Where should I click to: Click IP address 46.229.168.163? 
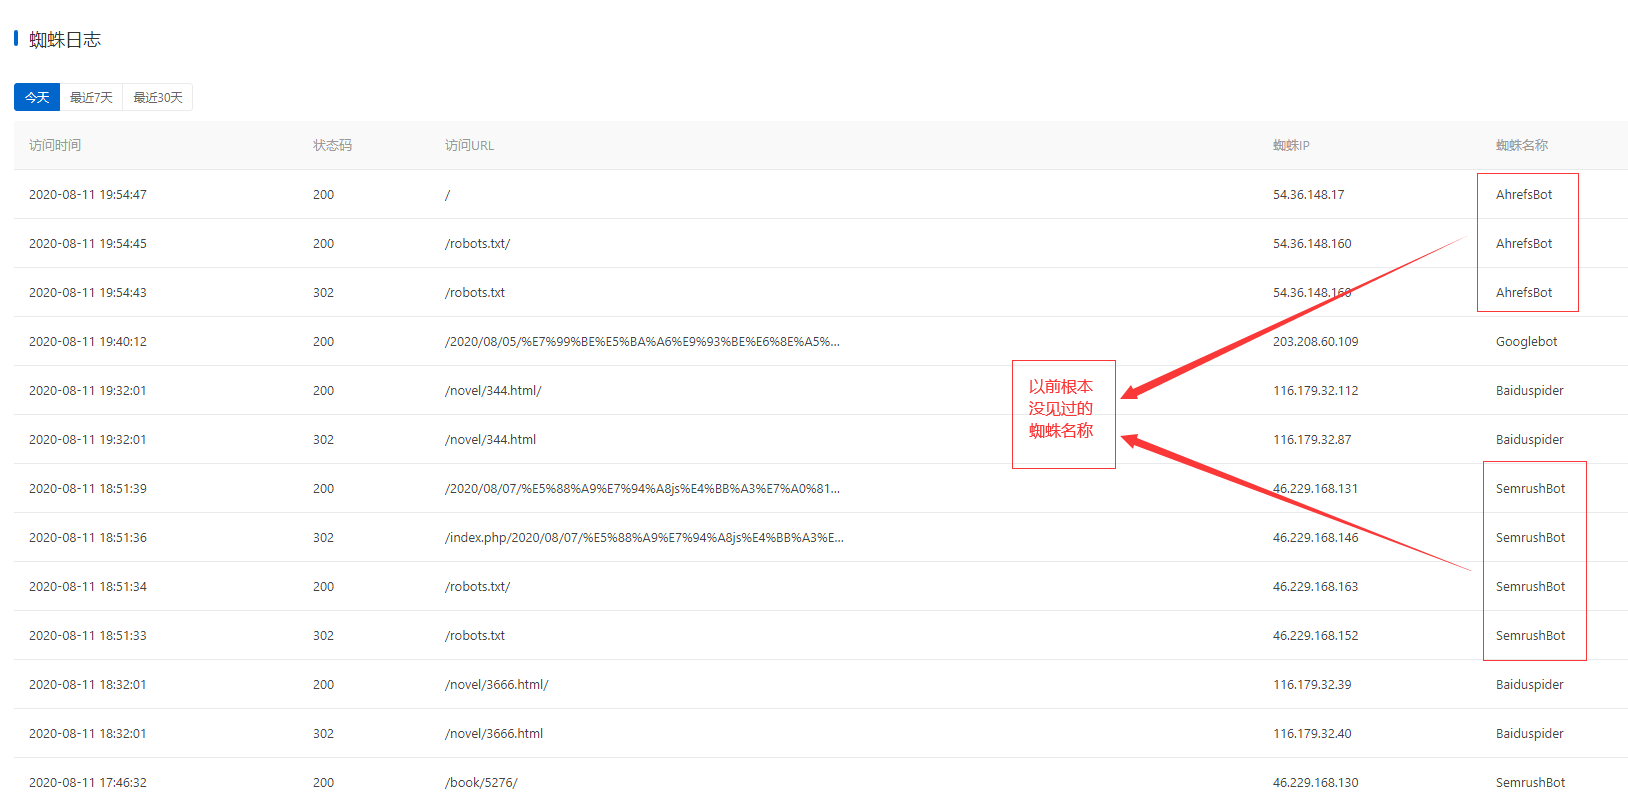click(1315, 586)
